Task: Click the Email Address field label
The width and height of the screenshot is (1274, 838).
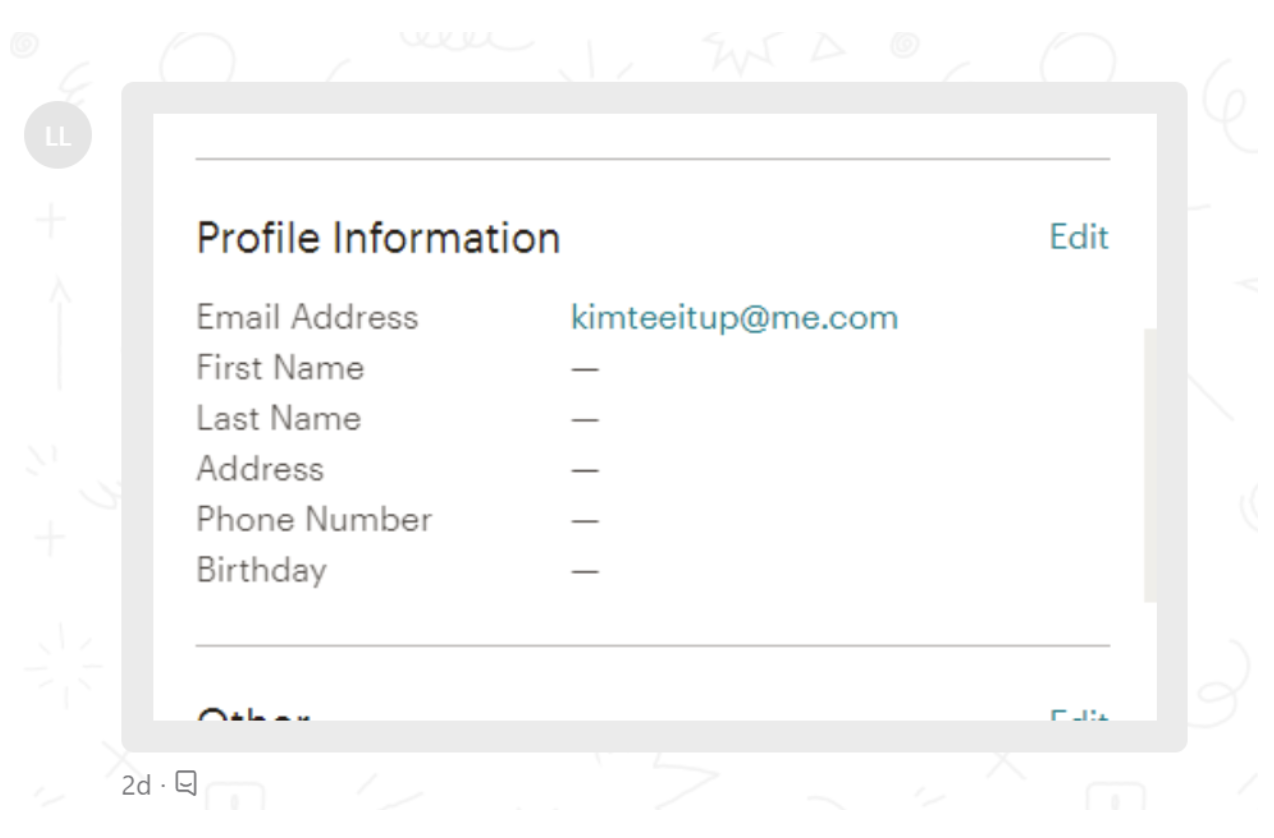Action: [307, 318]
